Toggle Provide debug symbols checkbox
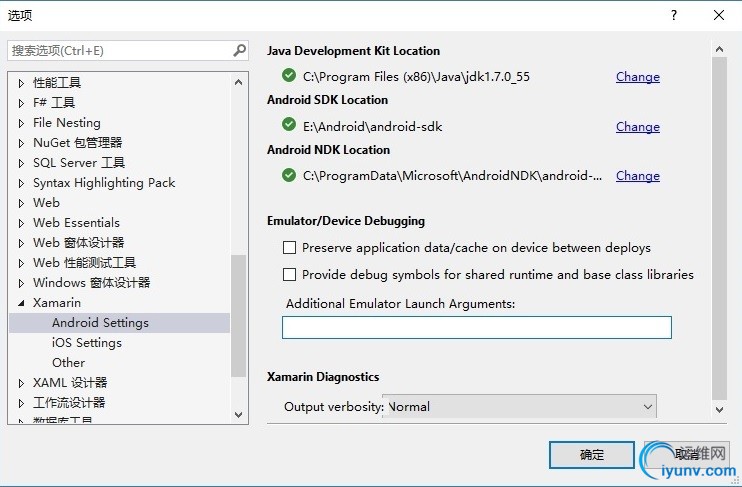The height and width of the screenshot is (487, 742). click(x=290, y=274)
